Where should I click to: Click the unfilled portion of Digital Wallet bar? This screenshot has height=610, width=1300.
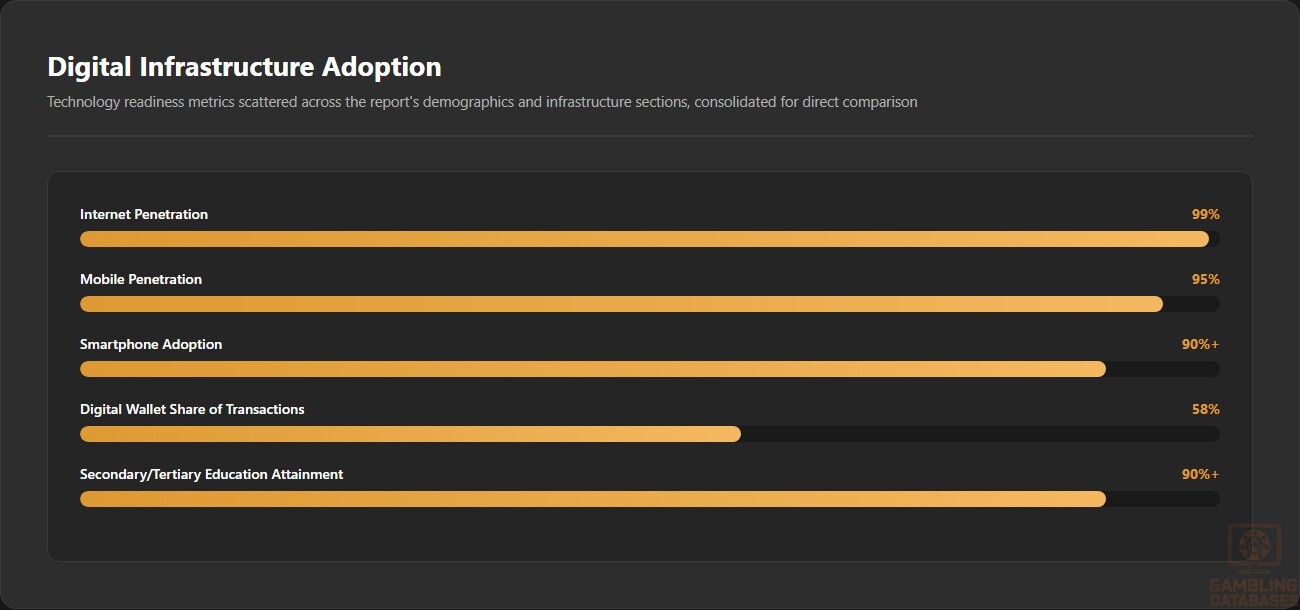[x=980, y=434]
